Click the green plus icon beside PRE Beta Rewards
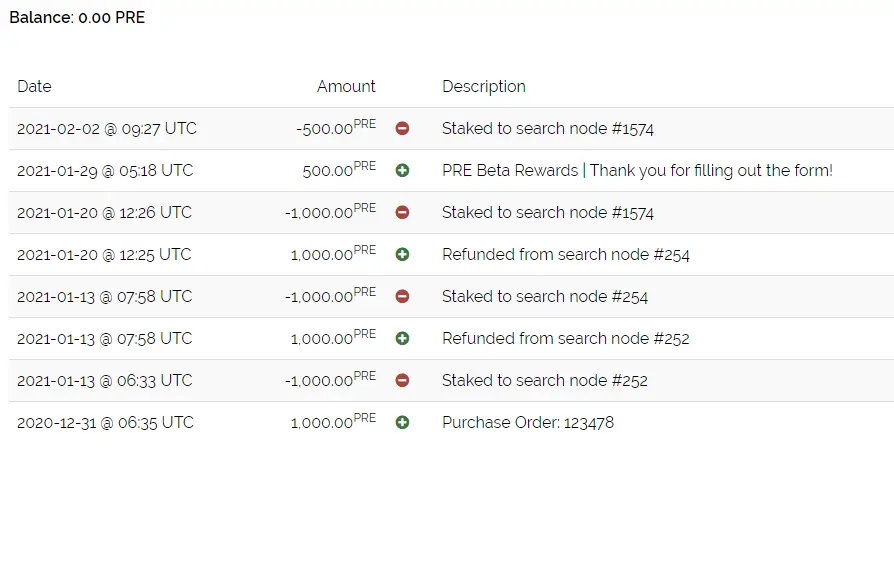Viewport: 894px width, 568px height. tap(402, 171)
